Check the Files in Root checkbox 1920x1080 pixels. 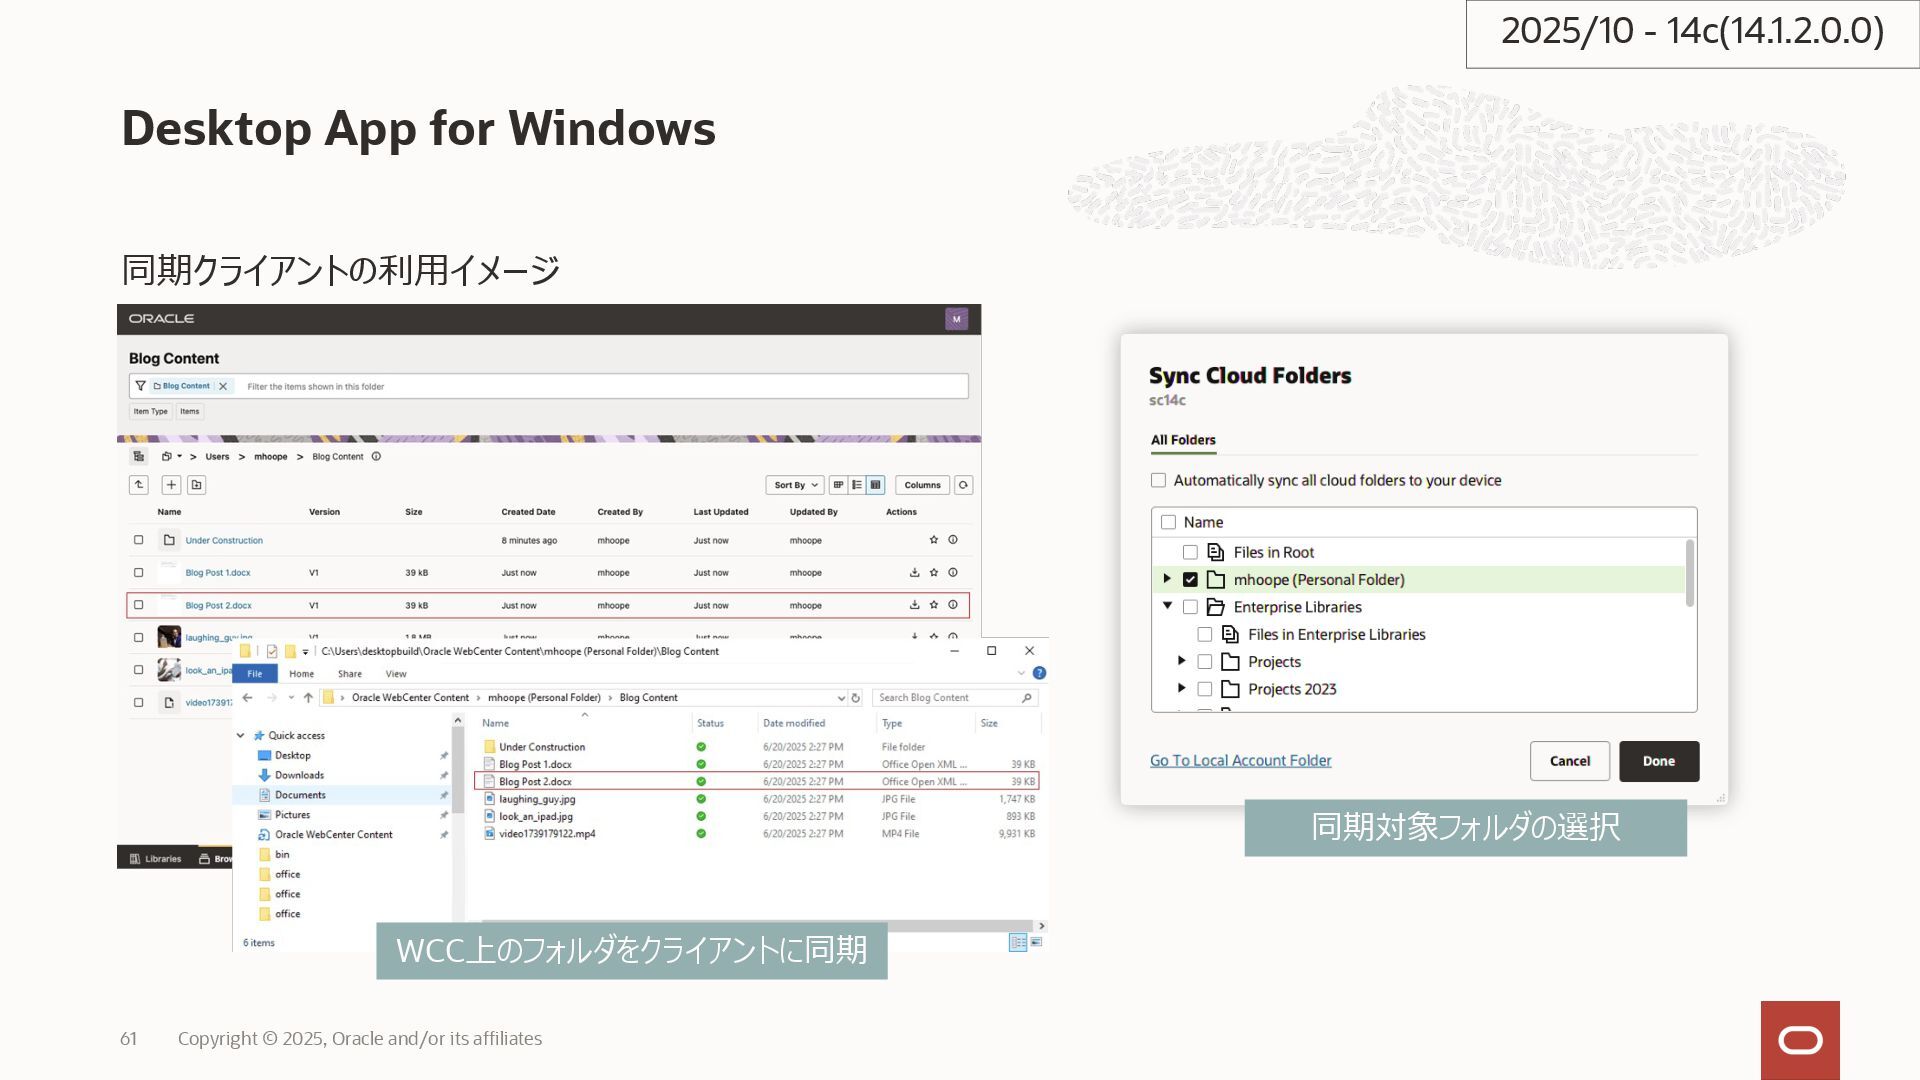(x=1190, y=552)
